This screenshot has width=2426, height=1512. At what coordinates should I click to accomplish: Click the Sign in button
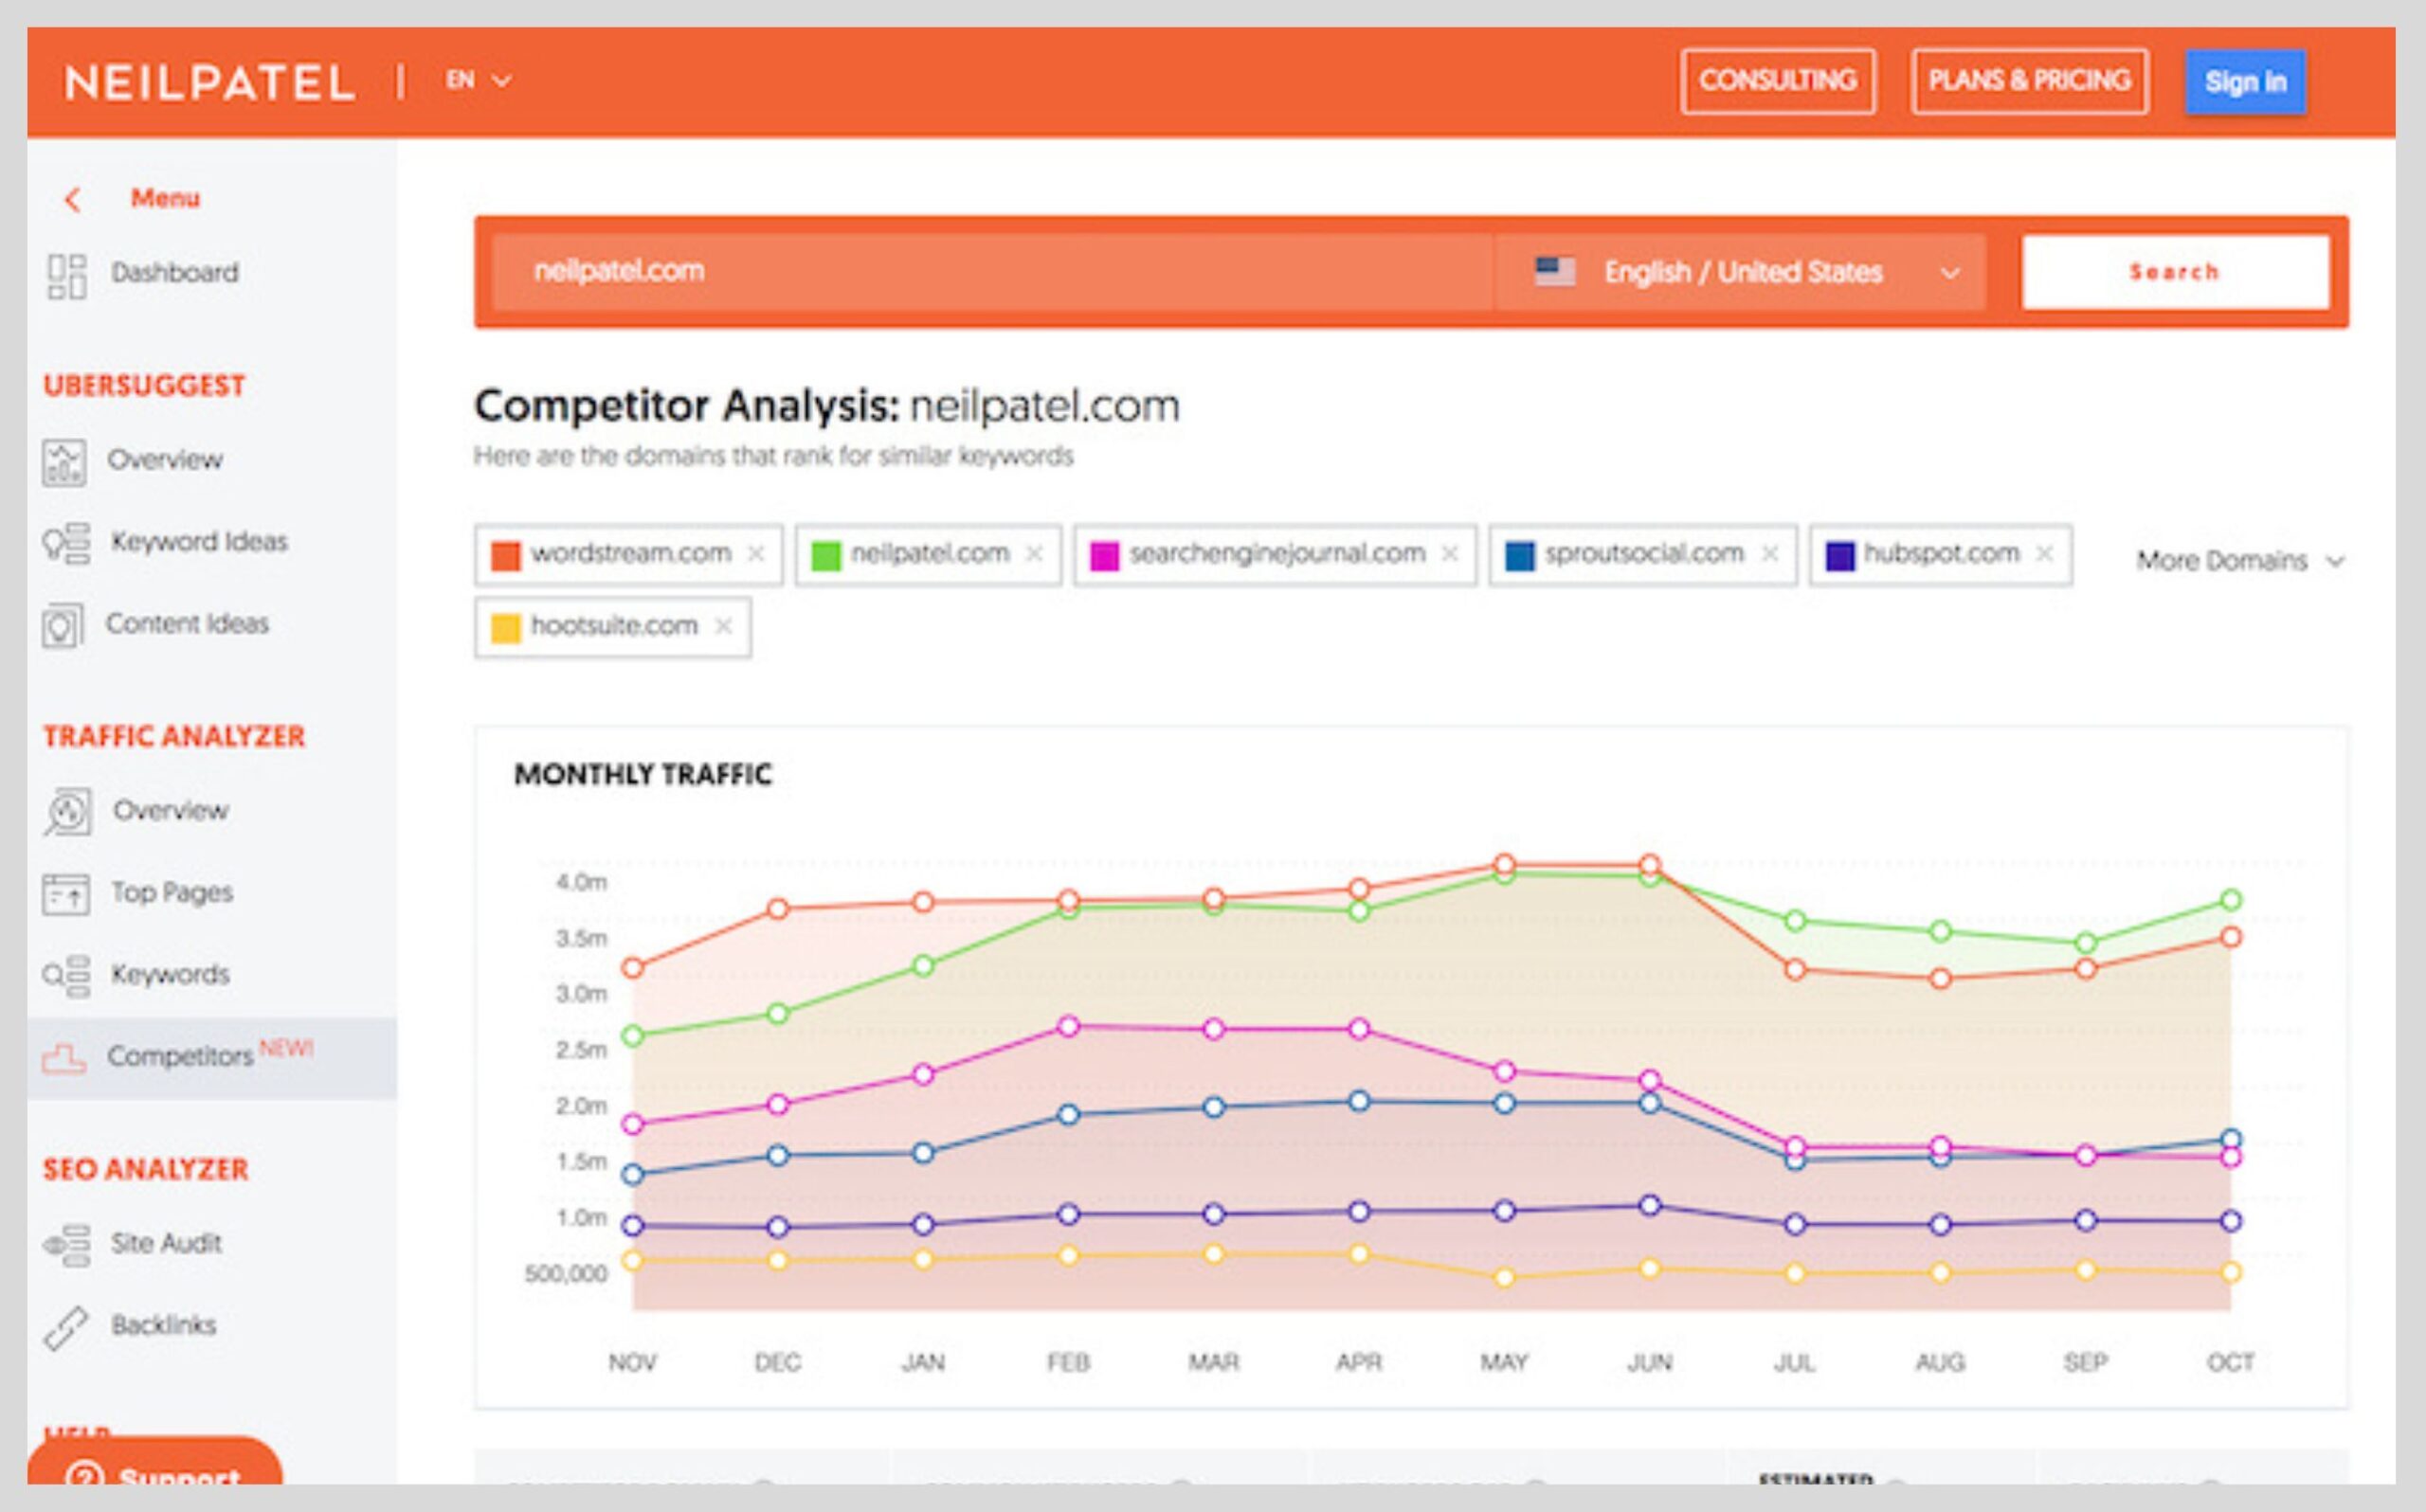click(x=2245, y=82)
